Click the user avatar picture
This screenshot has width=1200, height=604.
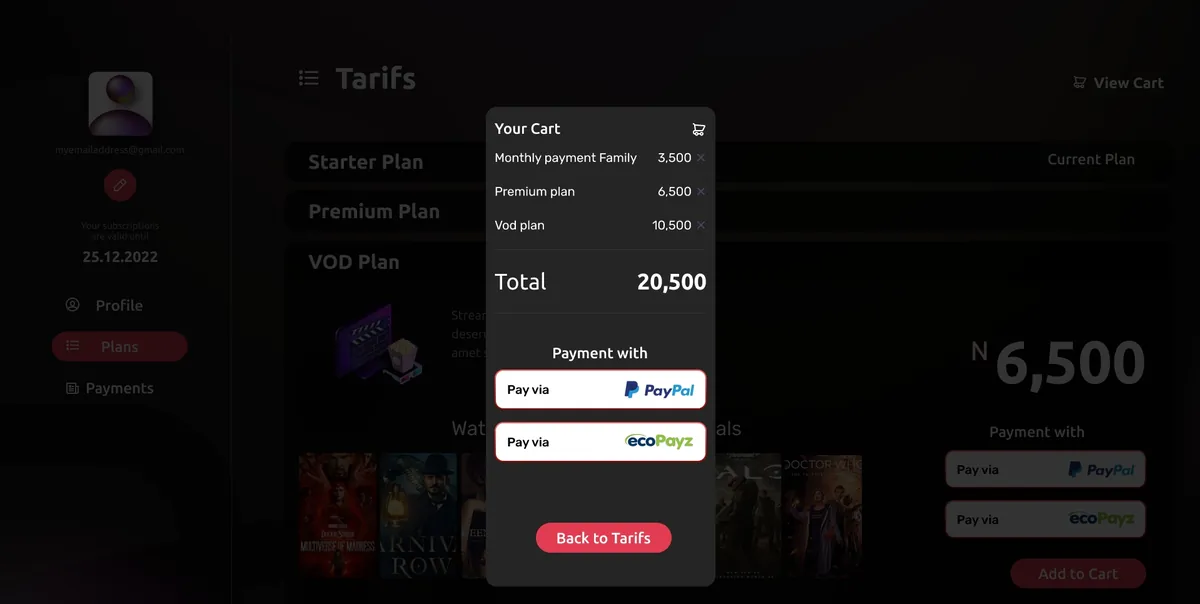[x=120, y=104]
